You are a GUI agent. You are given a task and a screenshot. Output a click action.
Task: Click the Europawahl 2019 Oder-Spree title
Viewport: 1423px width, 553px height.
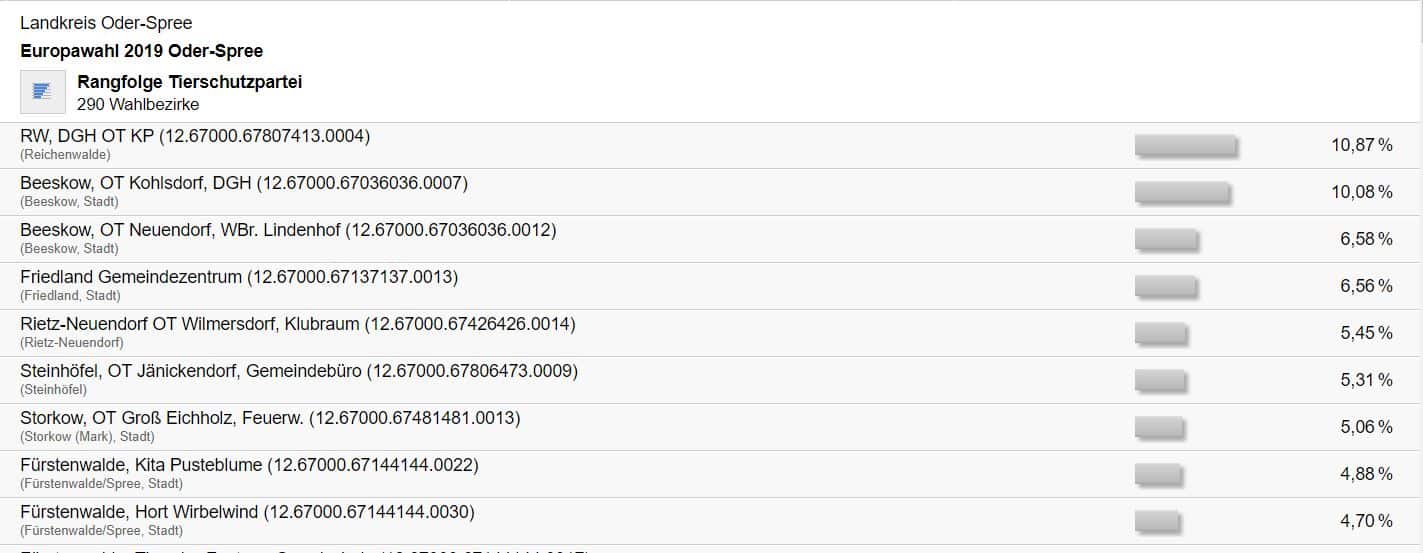pyautogui.click(x=142, y=51)
